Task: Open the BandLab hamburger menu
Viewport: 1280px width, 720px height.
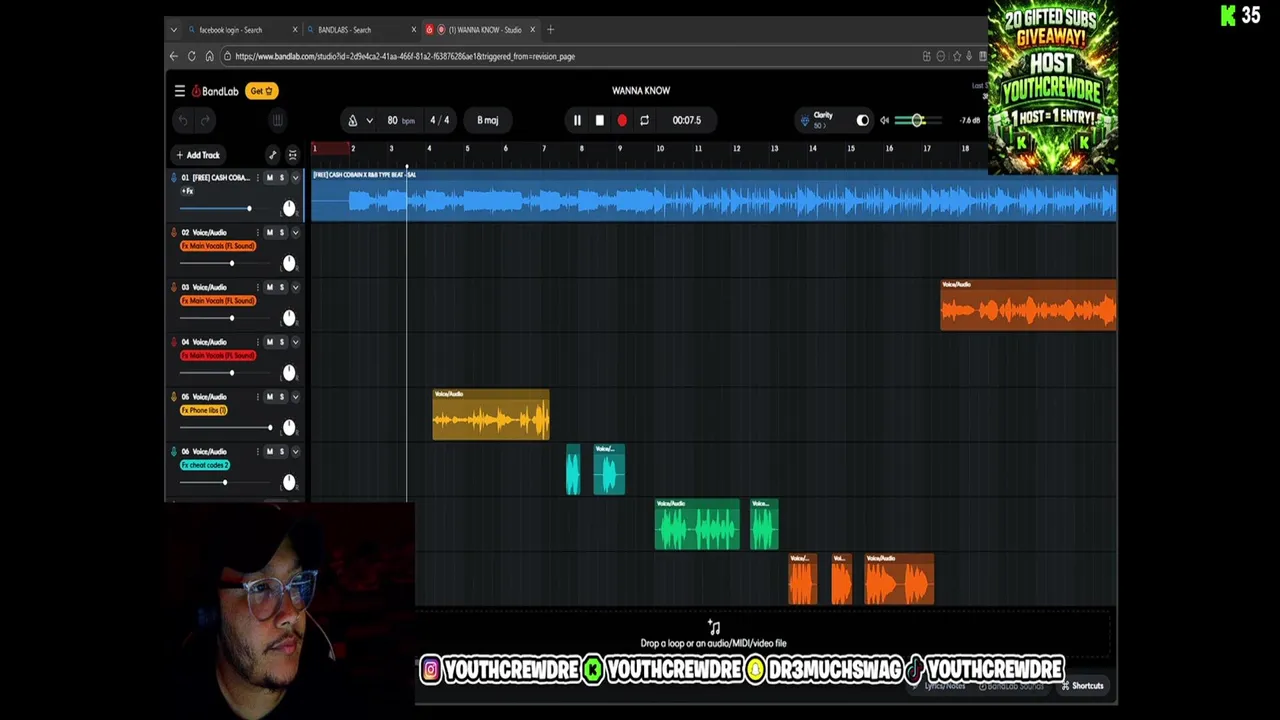Action: 179,91
